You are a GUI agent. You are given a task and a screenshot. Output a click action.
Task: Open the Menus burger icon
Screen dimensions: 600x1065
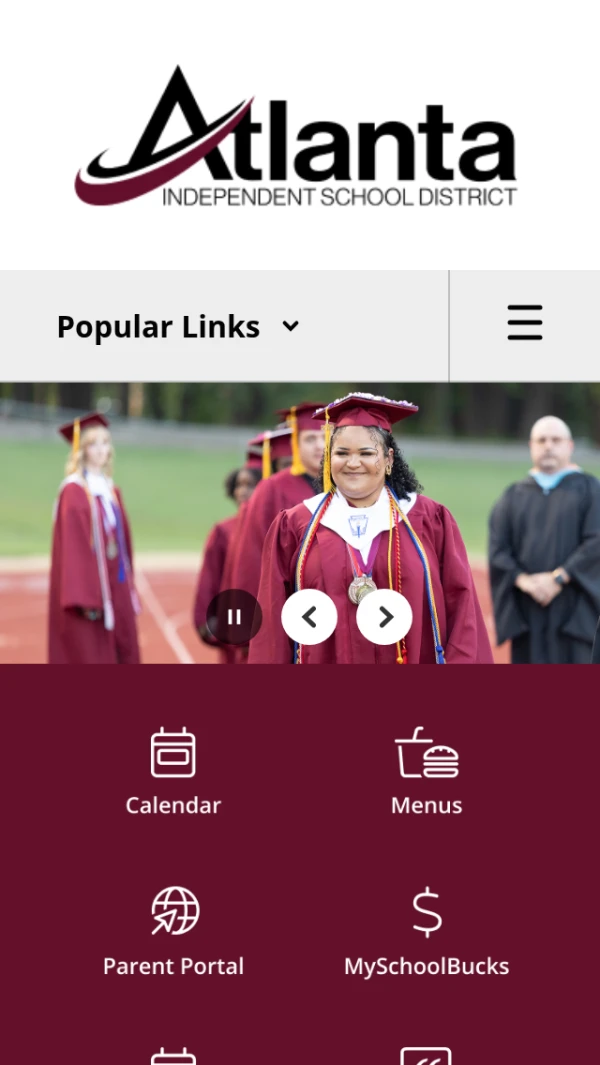427,752
